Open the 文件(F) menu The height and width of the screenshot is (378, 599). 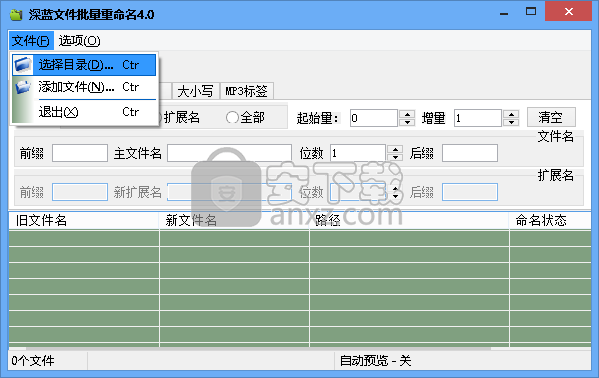coord(31,41)
